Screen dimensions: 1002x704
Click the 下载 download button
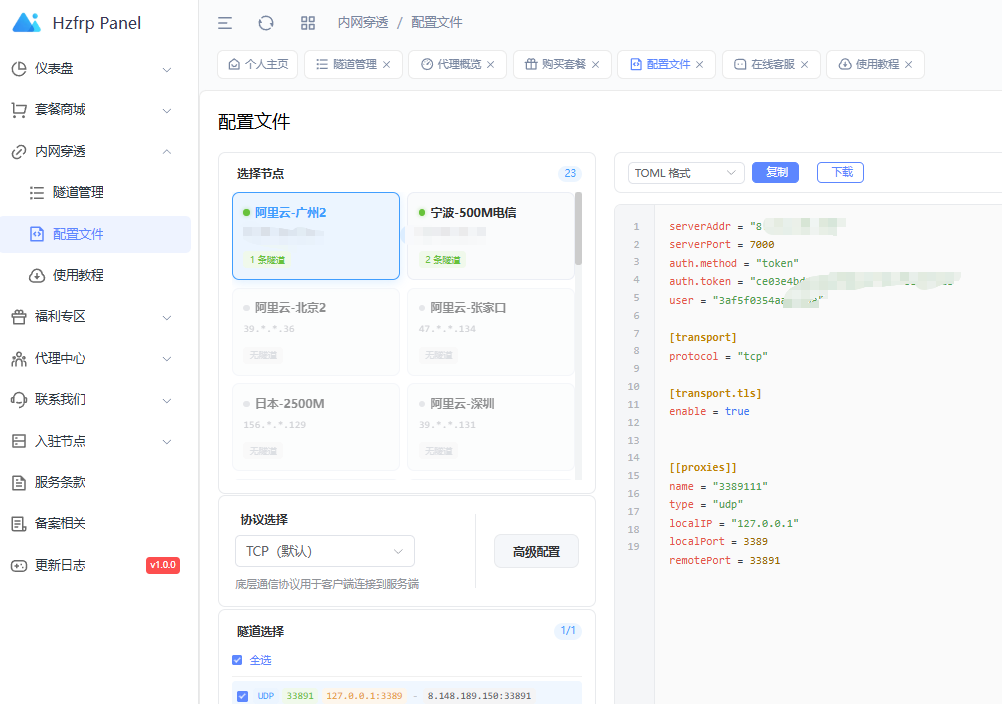pyautogui.click(x=840, y=172)
